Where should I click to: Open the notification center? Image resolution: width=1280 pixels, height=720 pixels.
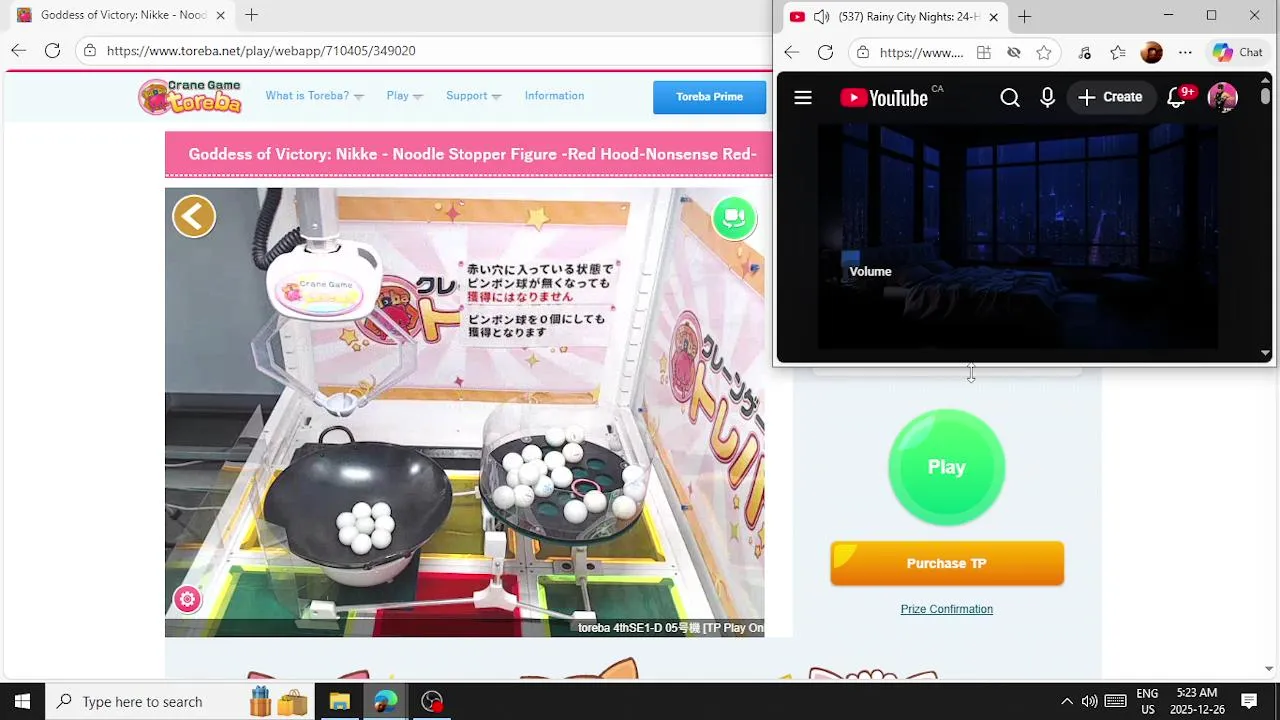(1249, 701)
